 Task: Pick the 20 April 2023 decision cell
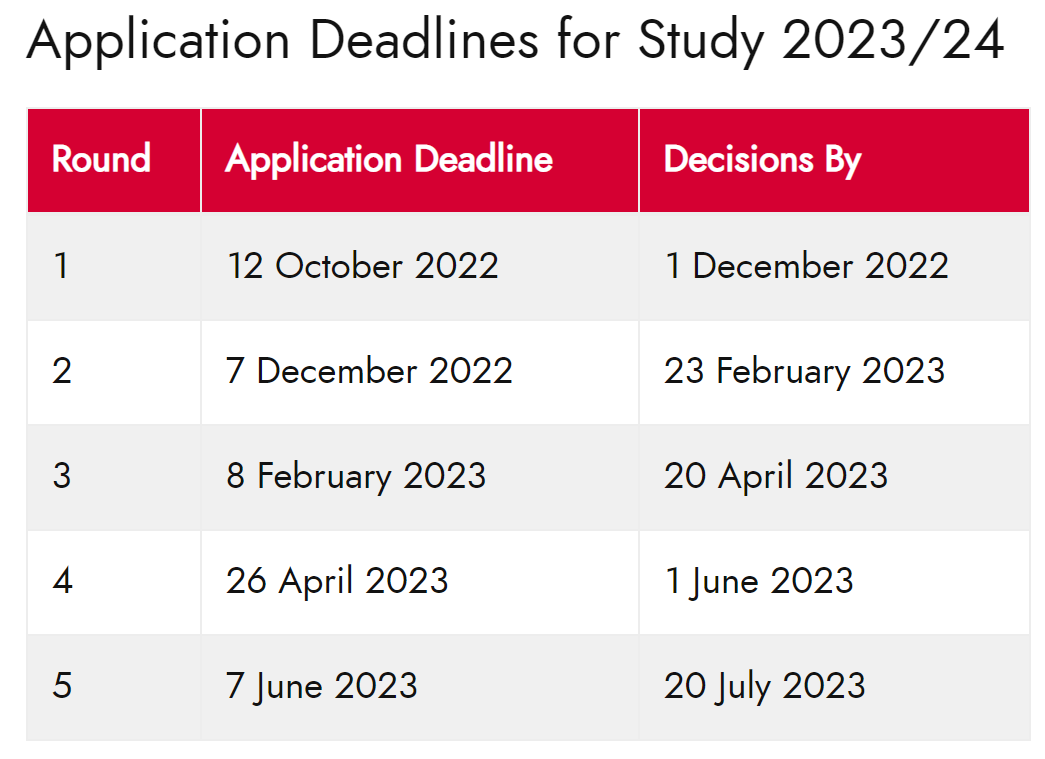835,477
